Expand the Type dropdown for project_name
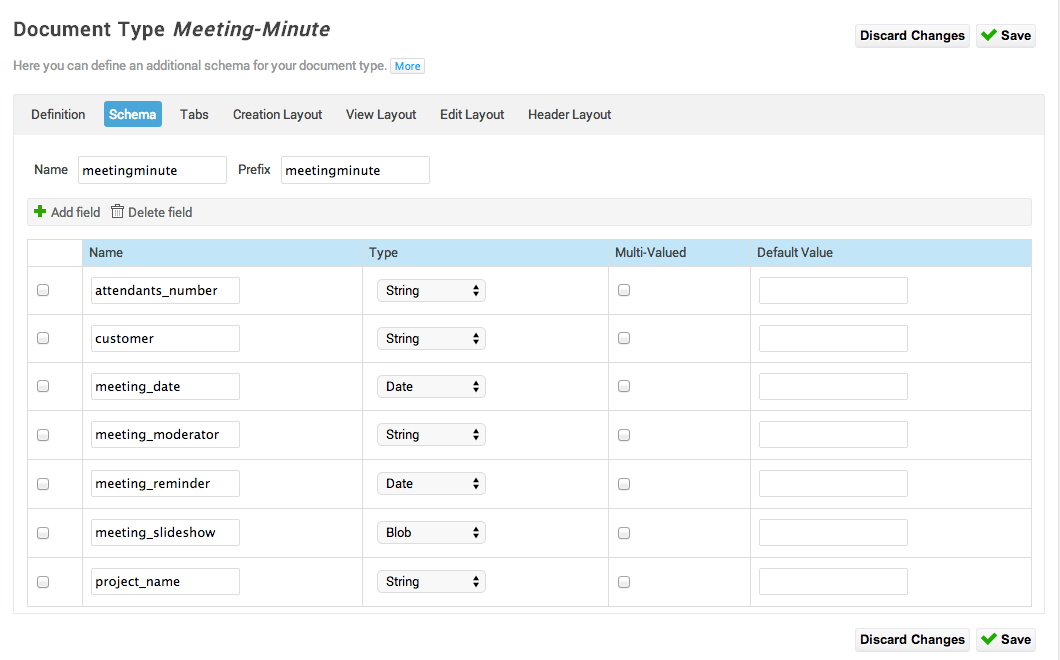This screenshot has width=1060, height=660. pos(431,582)
